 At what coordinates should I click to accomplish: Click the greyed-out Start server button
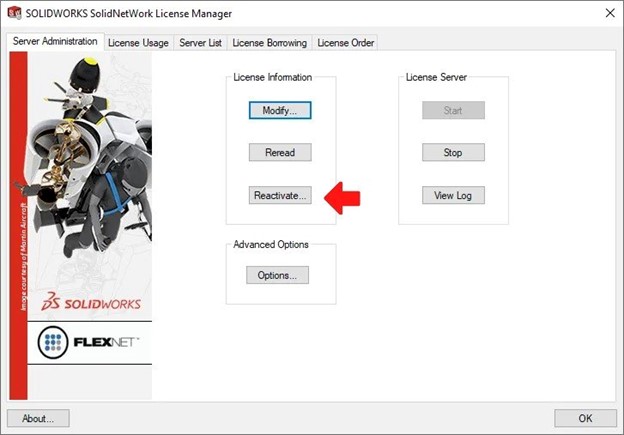[452, 110]
